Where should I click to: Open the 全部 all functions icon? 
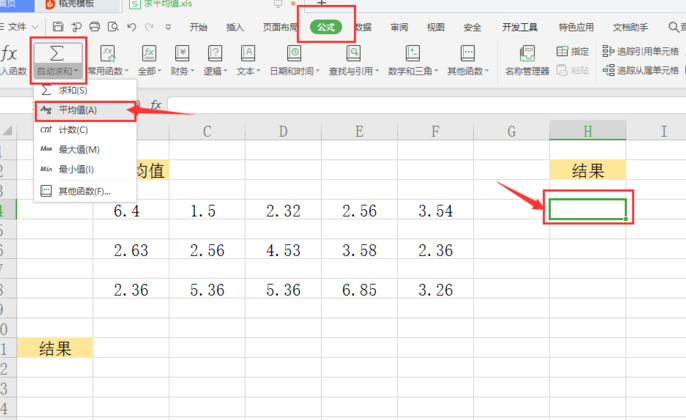coord(149,54)
